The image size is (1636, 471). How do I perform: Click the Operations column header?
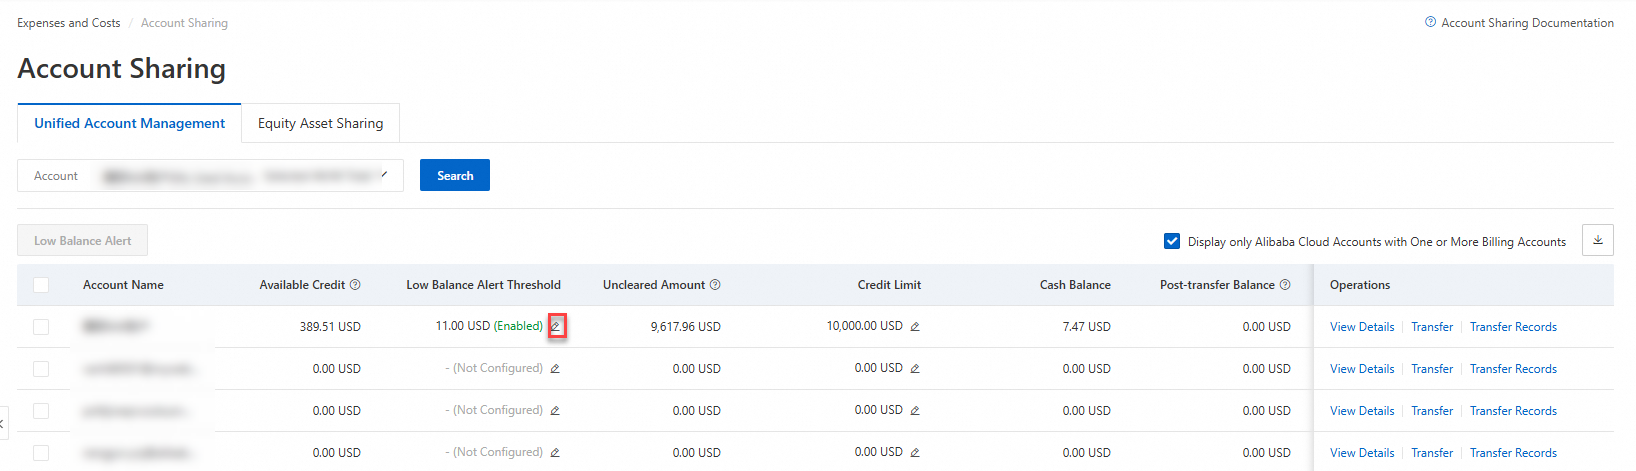point(1360,285)
